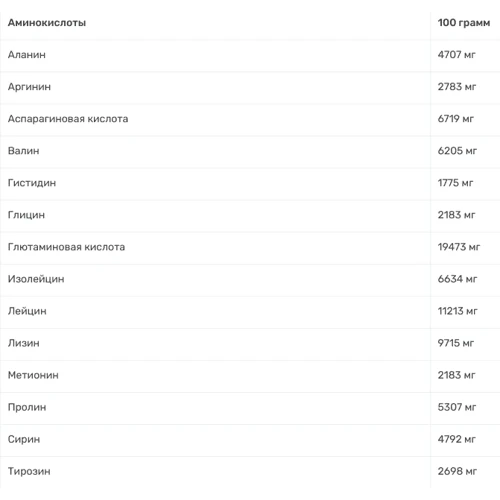Select the Глицин row label
The width and height of the screenshot is (500, 500).
26,215
